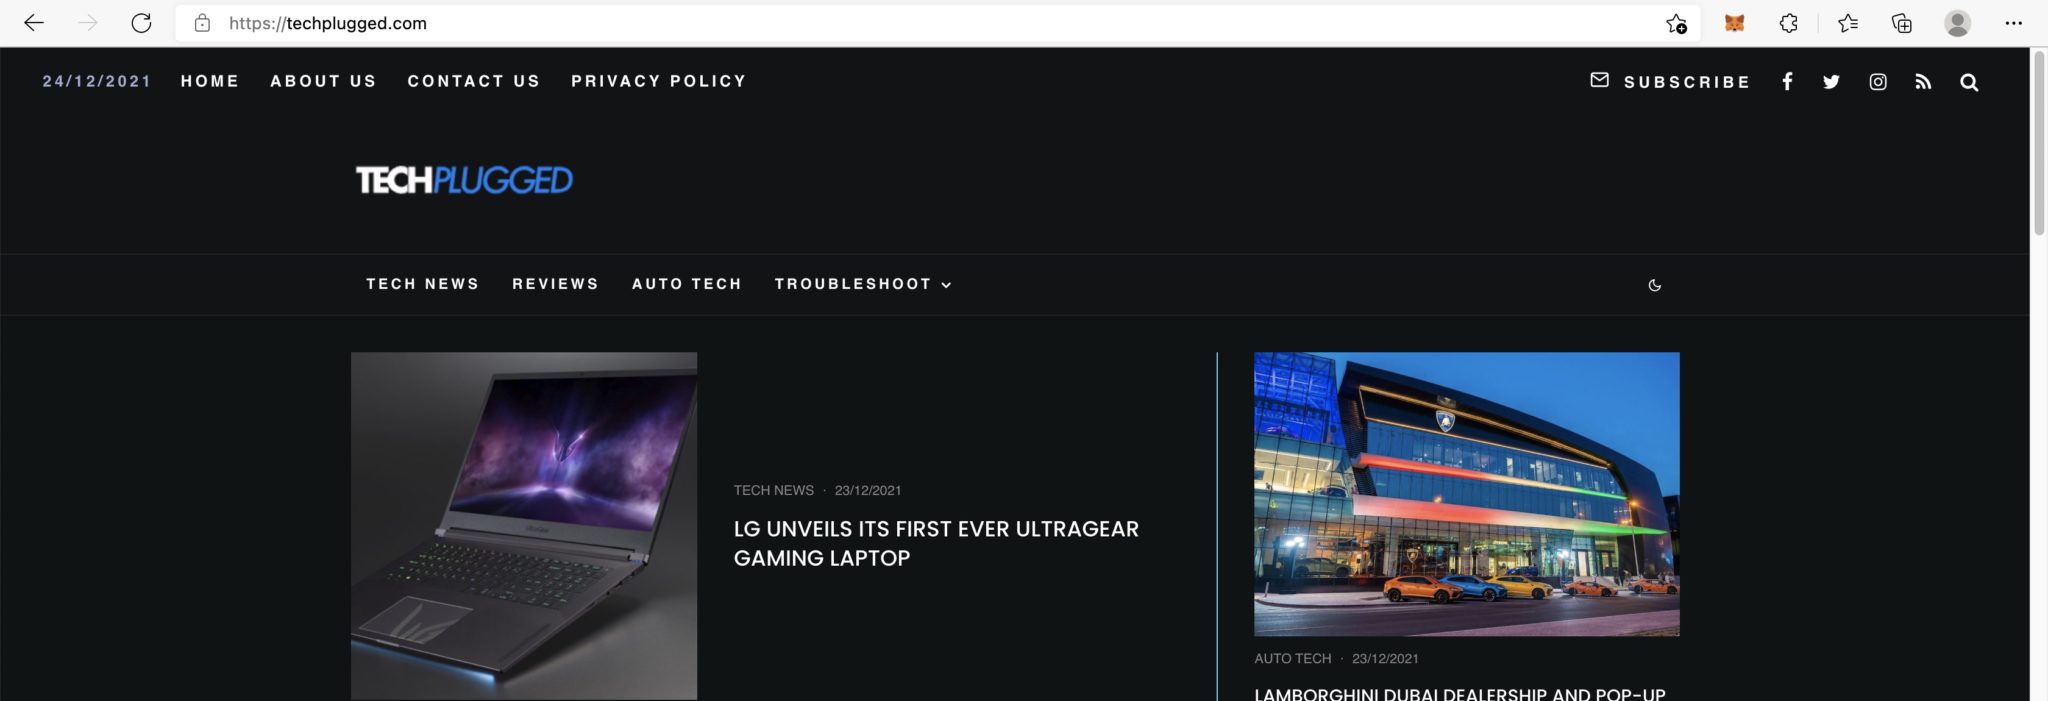Open the Reviews menu item
This screenshot has height=701, width=2048.
pyautogui.click(x=555, y=284)
